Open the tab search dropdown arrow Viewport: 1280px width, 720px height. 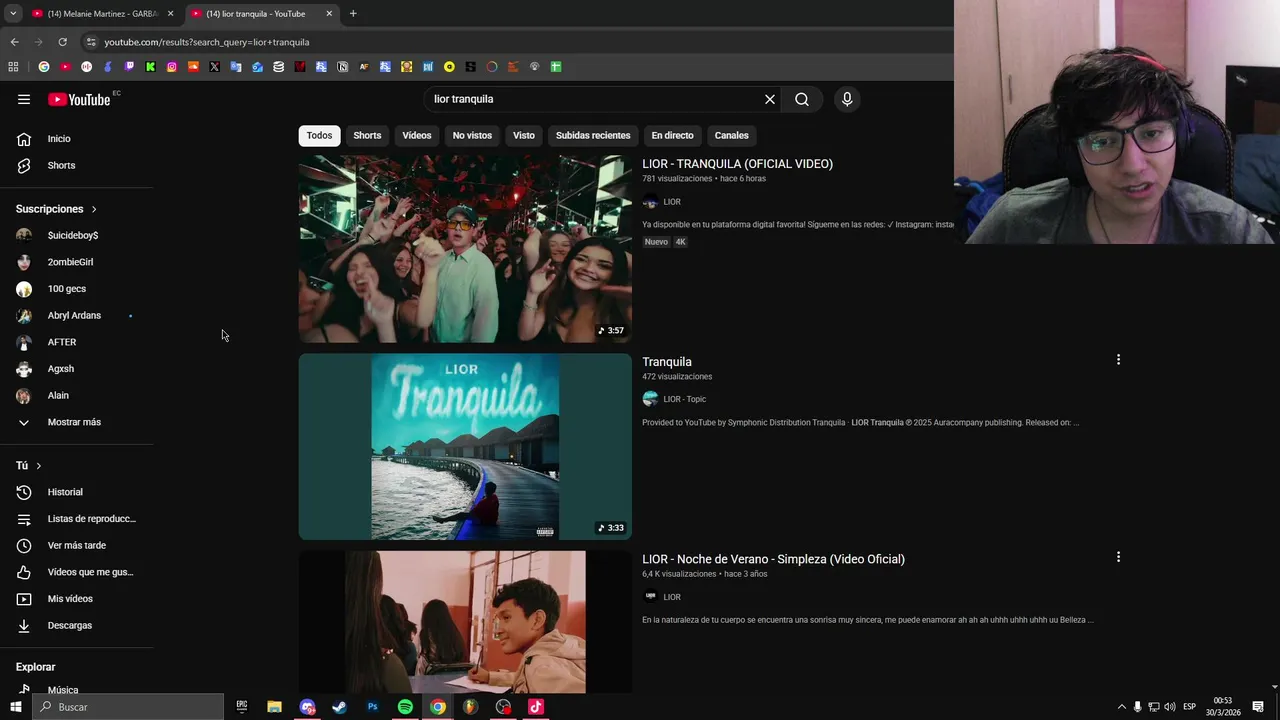[13, 14]
